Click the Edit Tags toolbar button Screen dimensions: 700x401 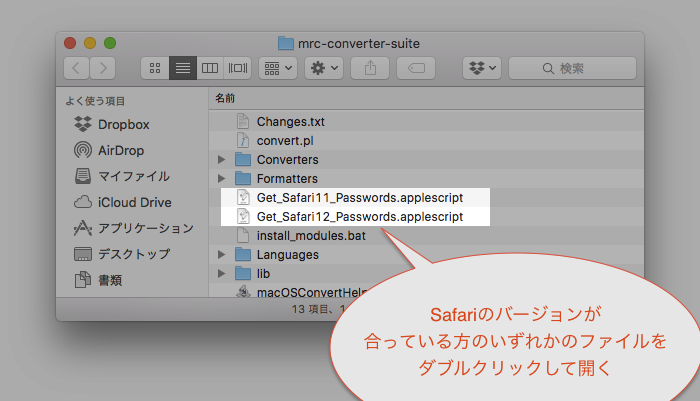(415, 68)
